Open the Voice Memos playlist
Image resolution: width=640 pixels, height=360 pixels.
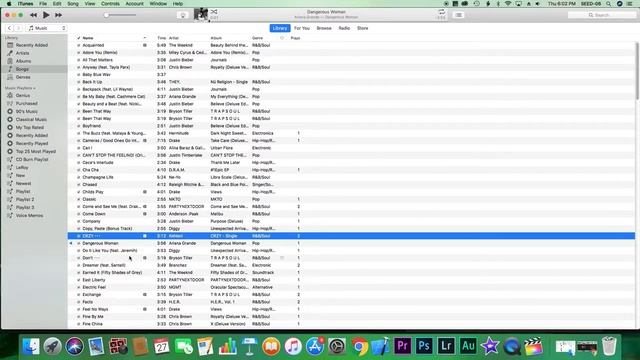pyautogui.click(x=29, y=216)
